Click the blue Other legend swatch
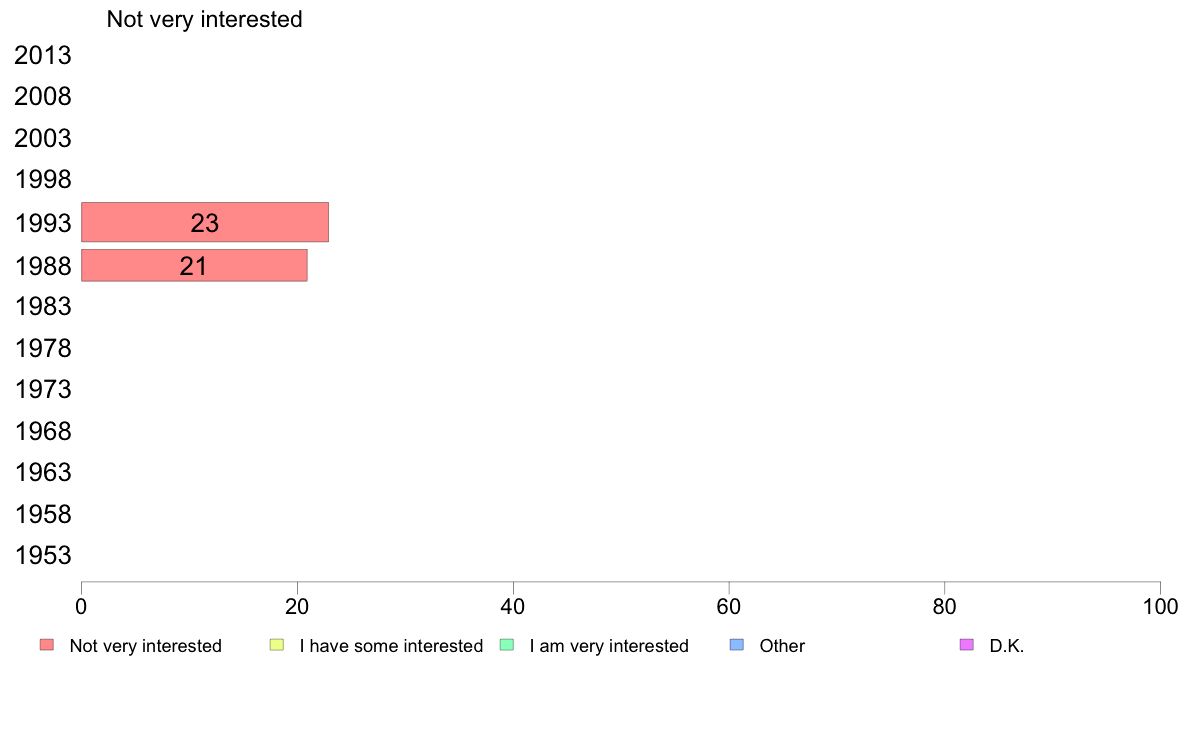Image resolution: width=1188 pixels, height=736 pixels. click(x=736, y=645)
